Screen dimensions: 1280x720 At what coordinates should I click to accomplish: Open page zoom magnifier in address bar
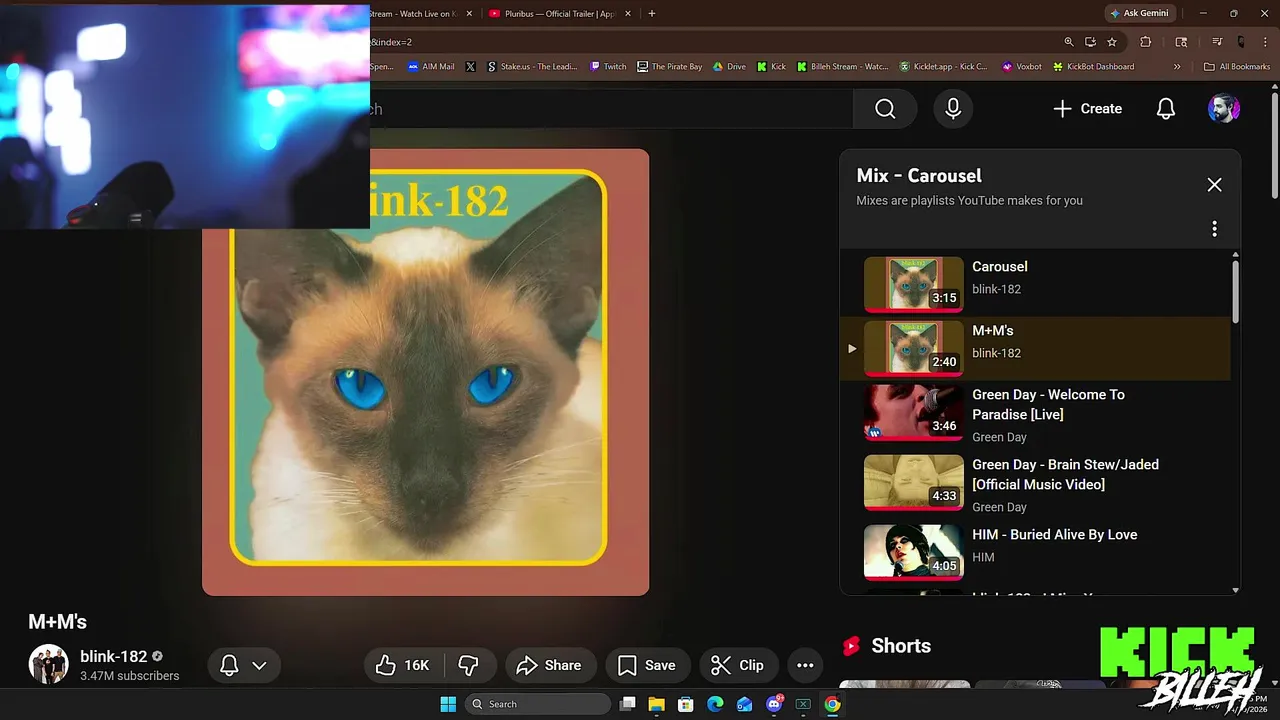(1069, 42)
